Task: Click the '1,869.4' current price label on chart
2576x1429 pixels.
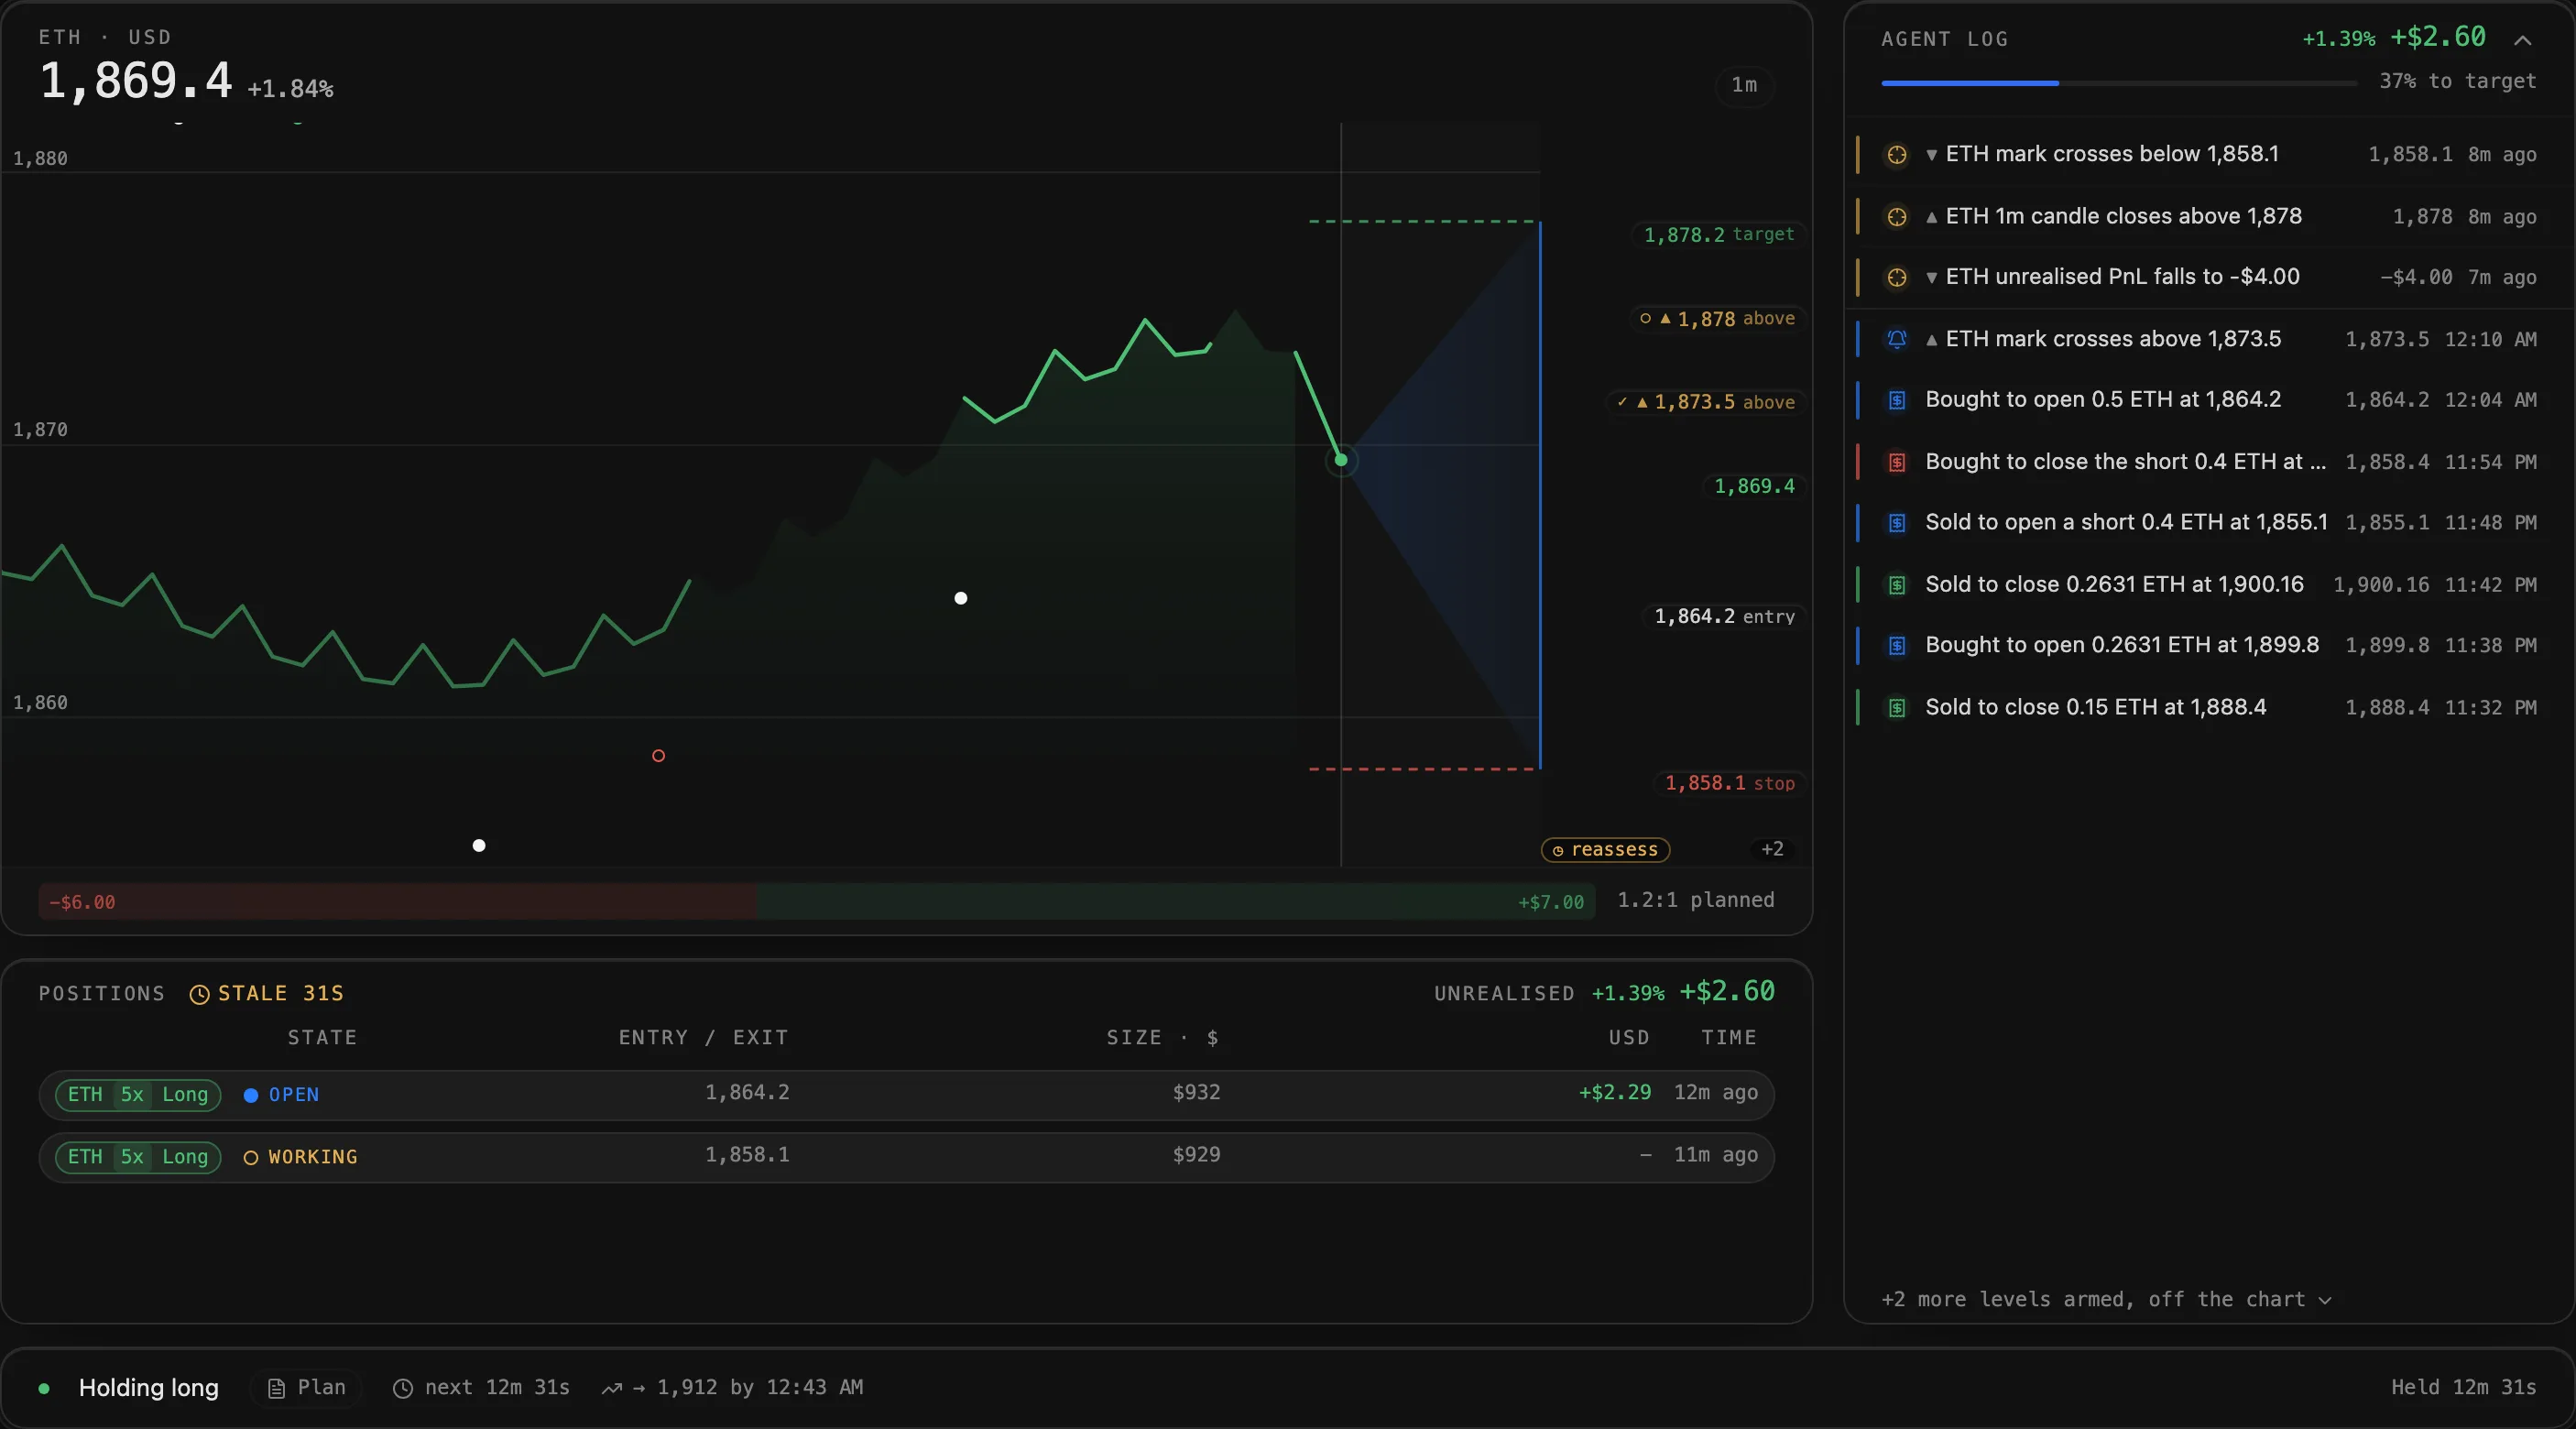Action: click(x=1754, y=486)
